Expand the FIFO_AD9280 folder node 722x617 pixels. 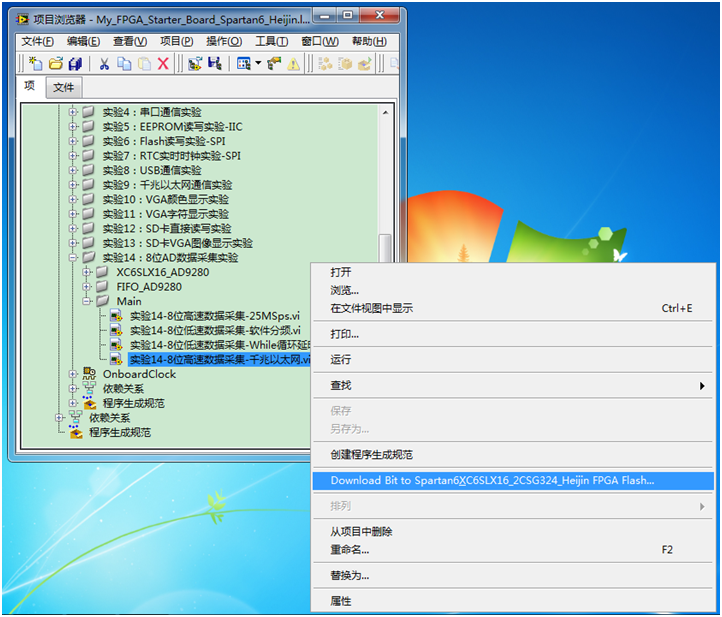(87, 286)
